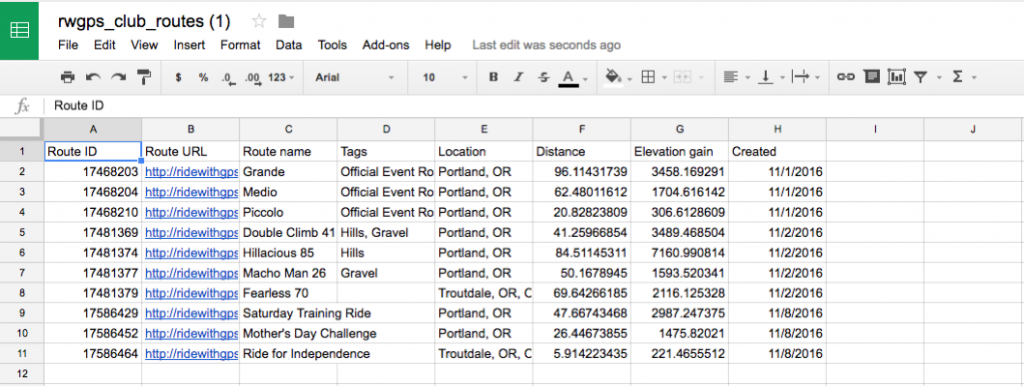This screenshot has height=386, width=1024.
Task: Format as percent
Action: (204, 77)
